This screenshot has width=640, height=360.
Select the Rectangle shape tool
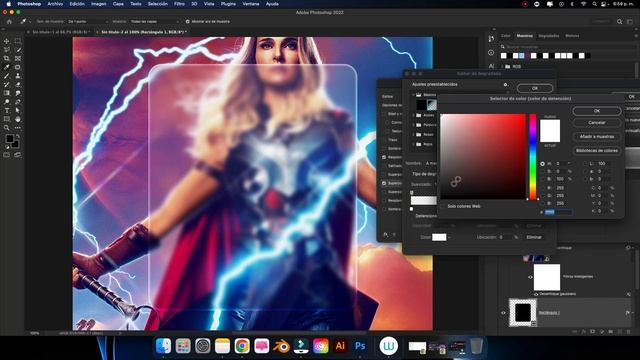pos(7,119)
